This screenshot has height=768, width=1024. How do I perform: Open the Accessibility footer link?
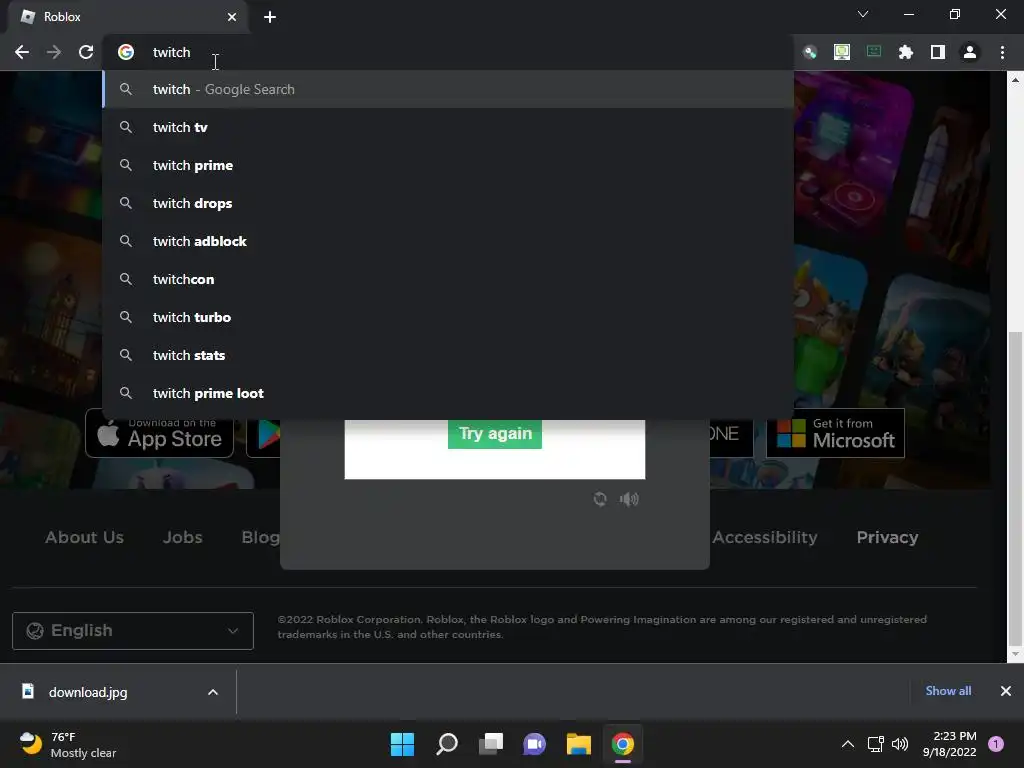(x=765, y=537)
